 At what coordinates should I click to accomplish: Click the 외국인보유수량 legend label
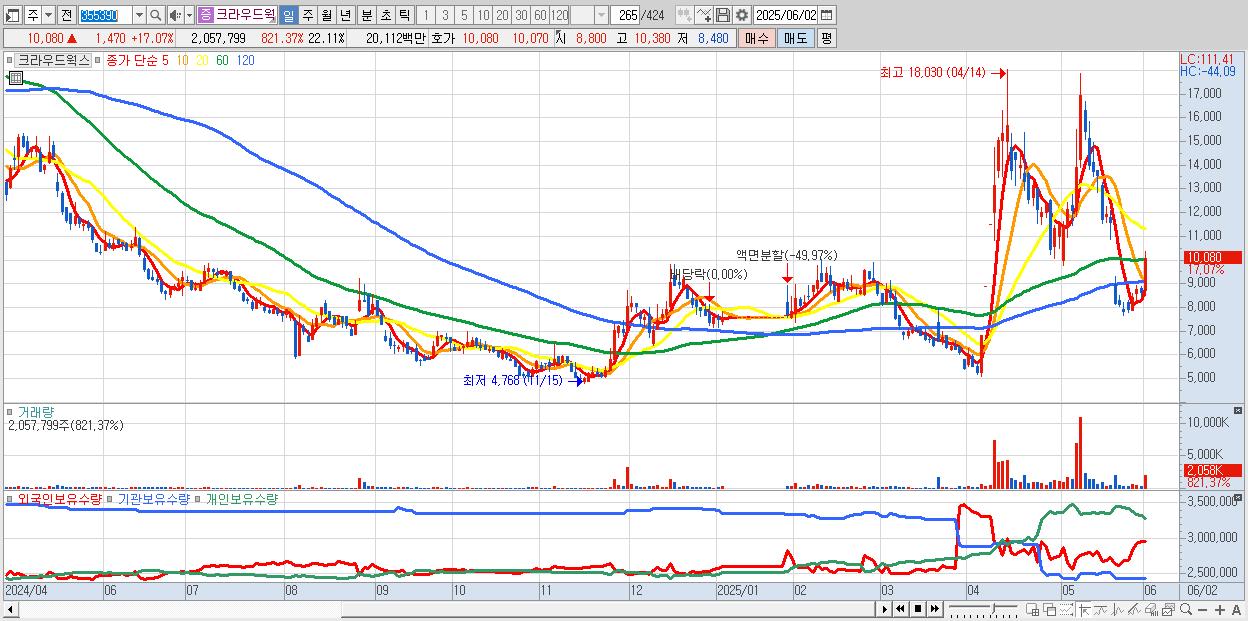pyautogui.click(x=60, y=498)
